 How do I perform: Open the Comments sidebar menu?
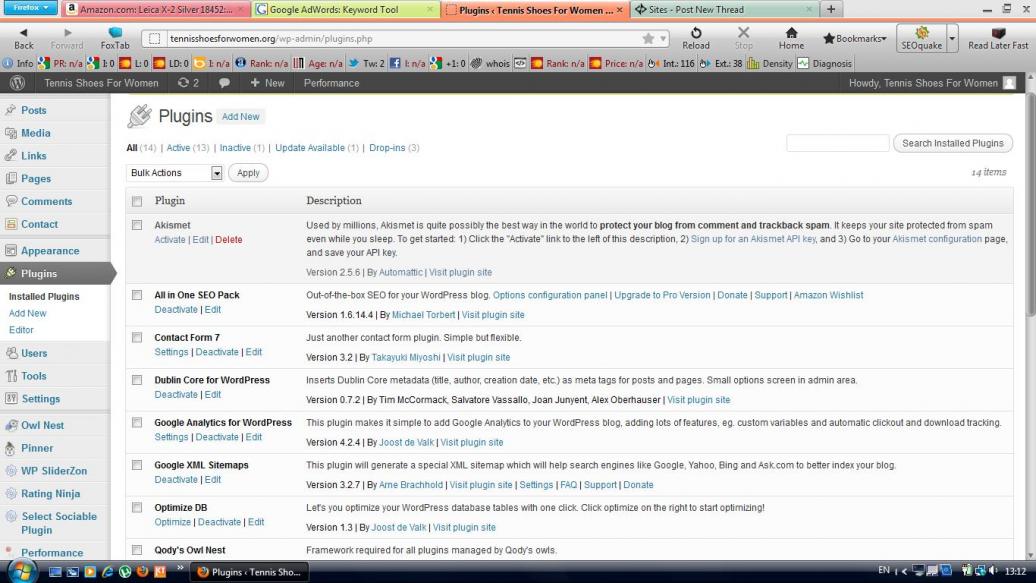coord(46,202)
